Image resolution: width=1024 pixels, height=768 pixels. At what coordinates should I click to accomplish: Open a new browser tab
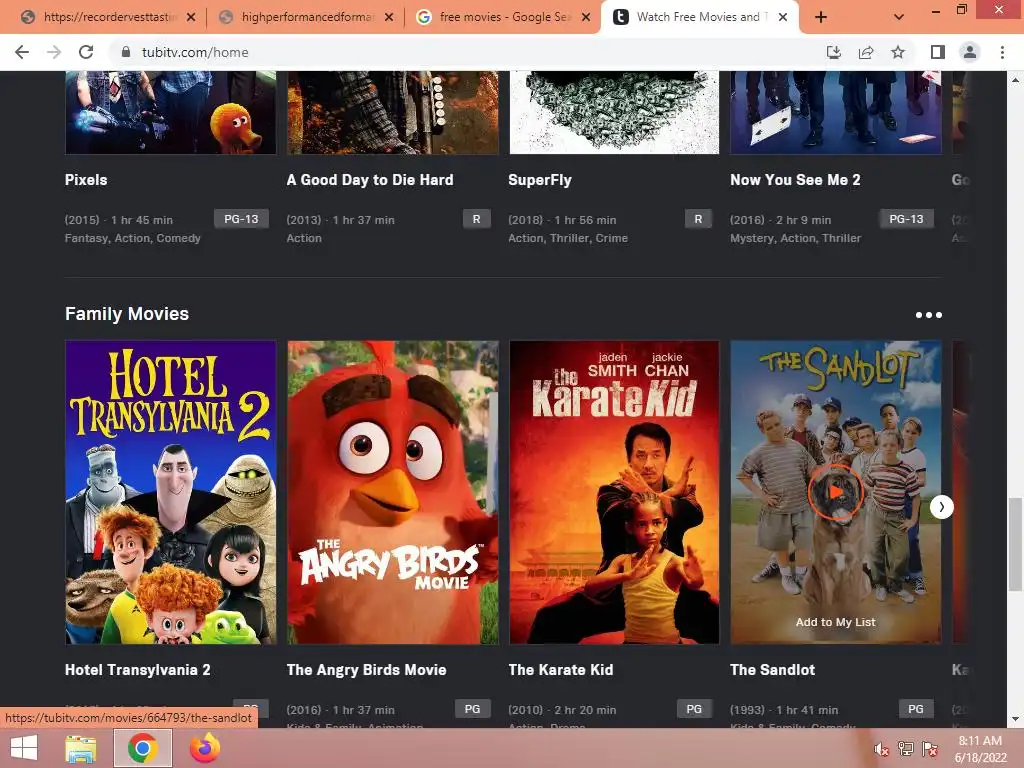[x=821, y=17]
